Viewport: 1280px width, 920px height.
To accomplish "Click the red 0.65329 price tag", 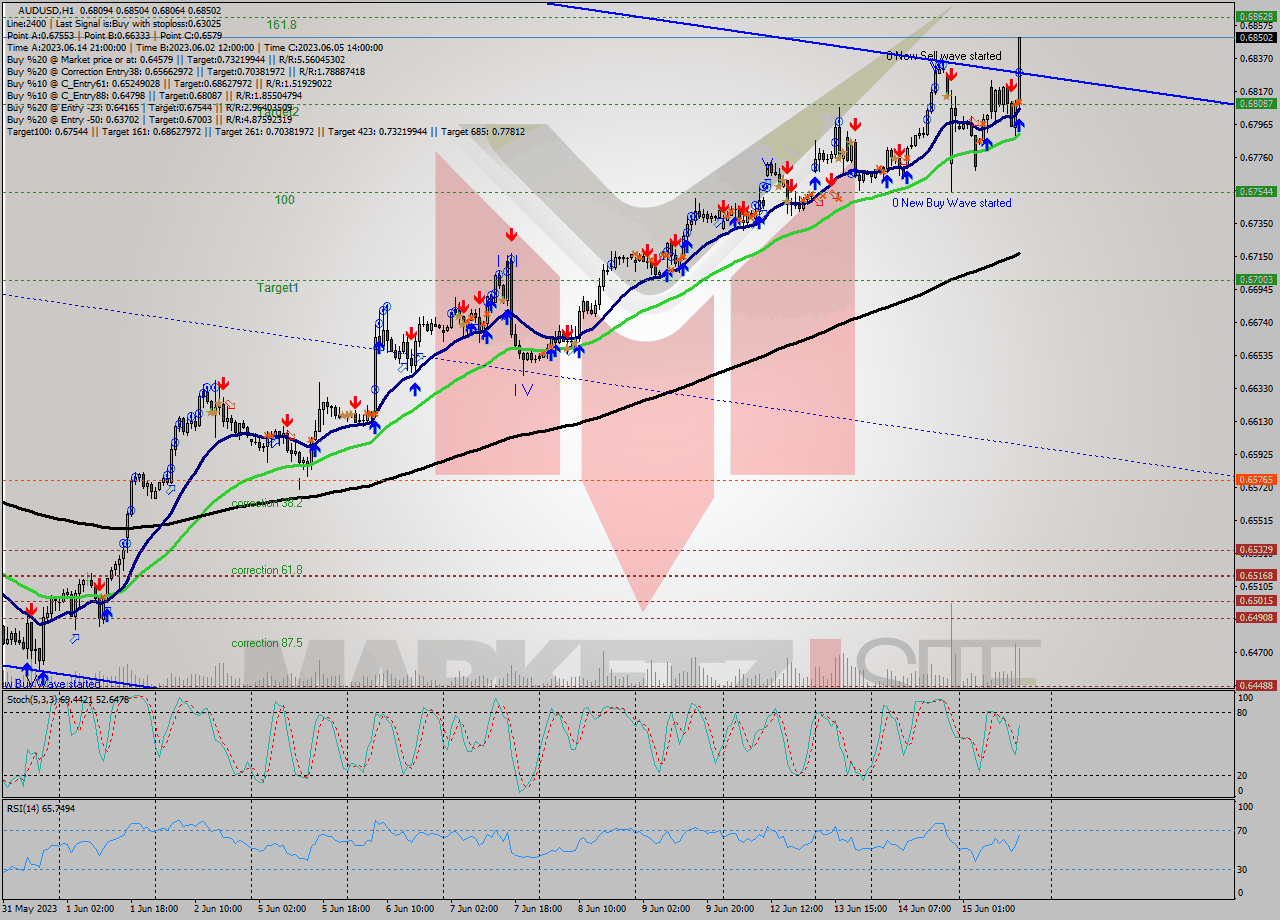I will pos(1256,549).
